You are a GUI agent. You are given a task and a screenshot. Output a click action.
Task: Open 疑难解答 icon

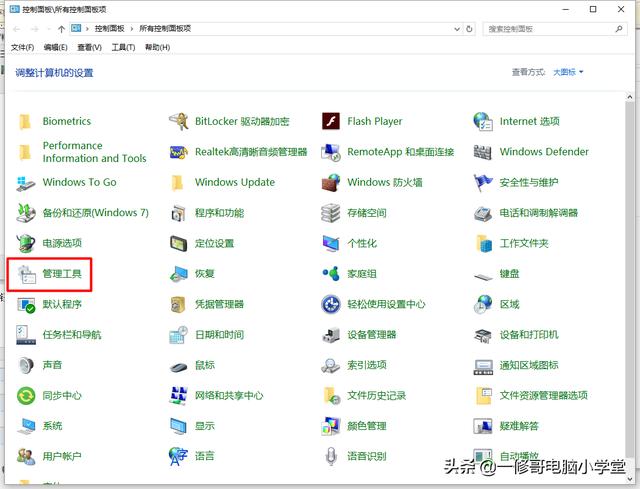click(x=483, y=426)
